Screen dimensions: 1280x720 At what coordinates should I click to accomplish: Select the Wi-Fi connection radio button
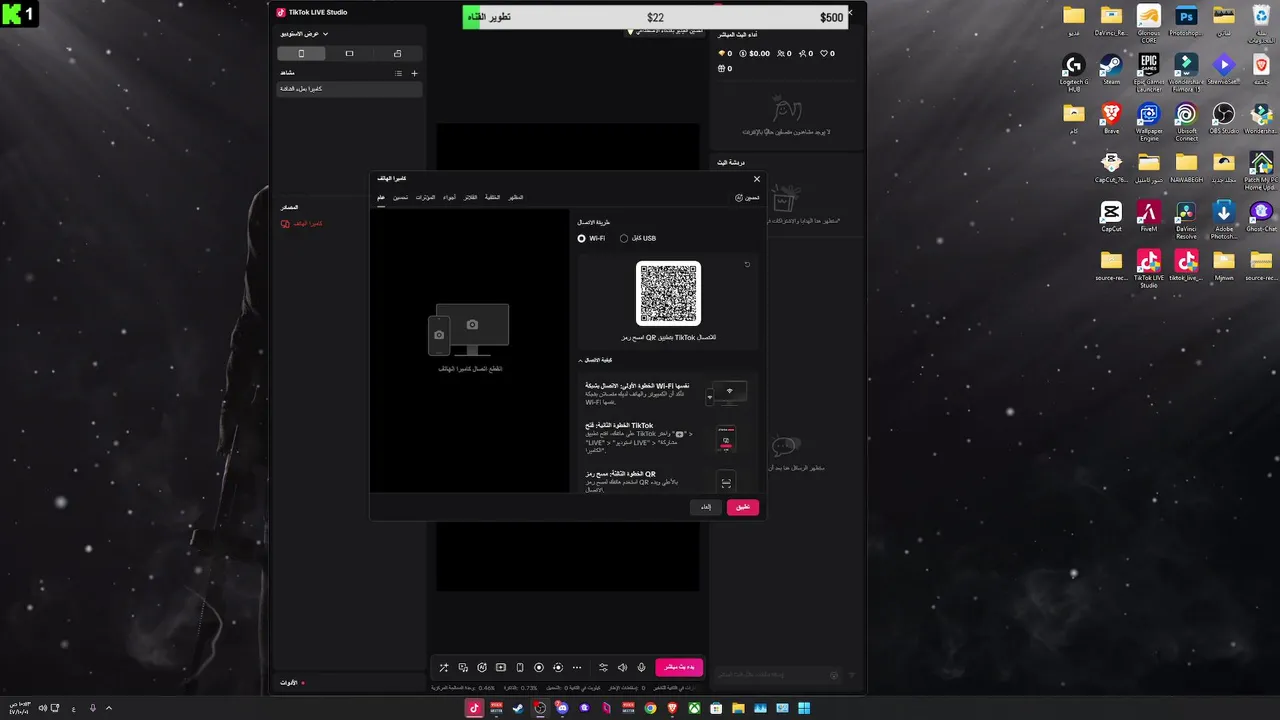click(581, 238)
